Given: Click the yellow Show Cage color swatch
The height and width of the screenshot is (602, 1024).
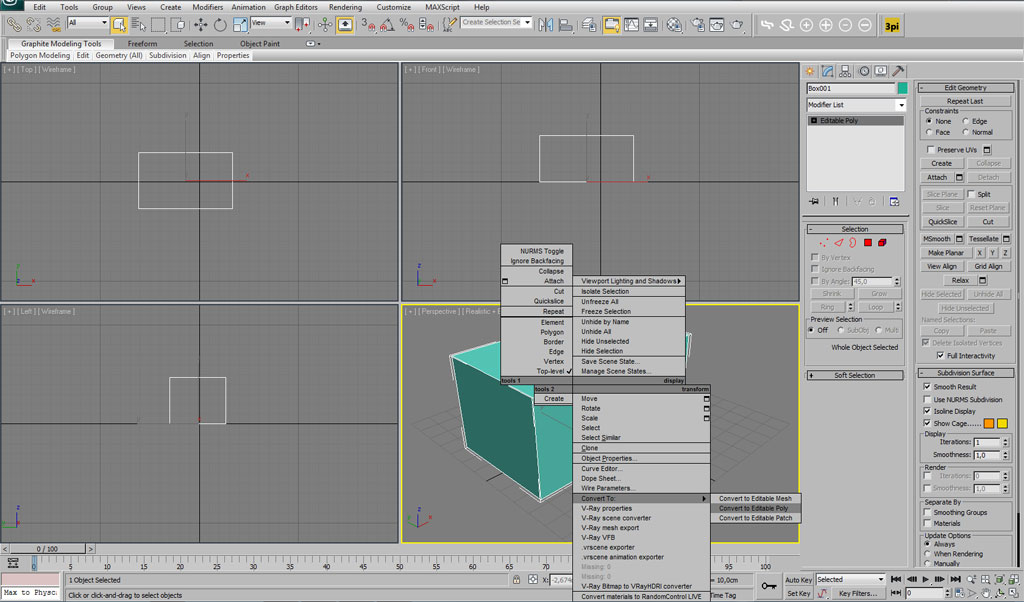Looking at the screenshot, I should click(1002, 424).
